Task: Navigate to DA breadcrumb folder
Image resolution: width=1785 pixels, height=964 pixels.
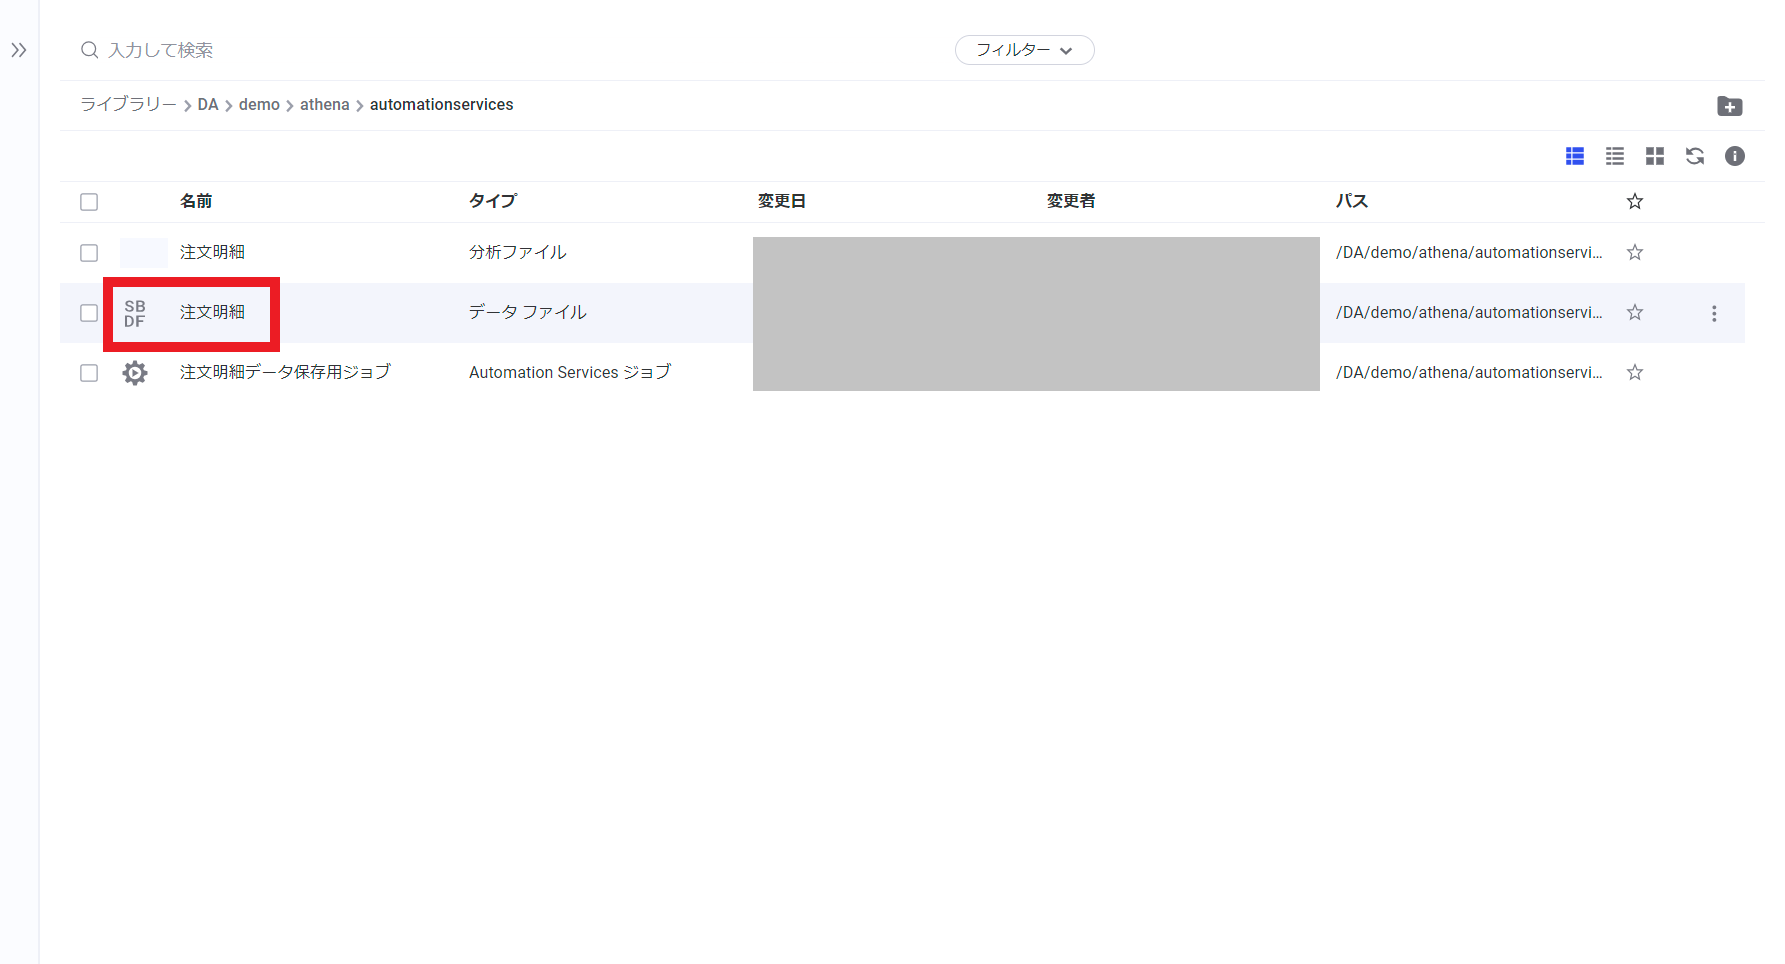Action: 208,105
